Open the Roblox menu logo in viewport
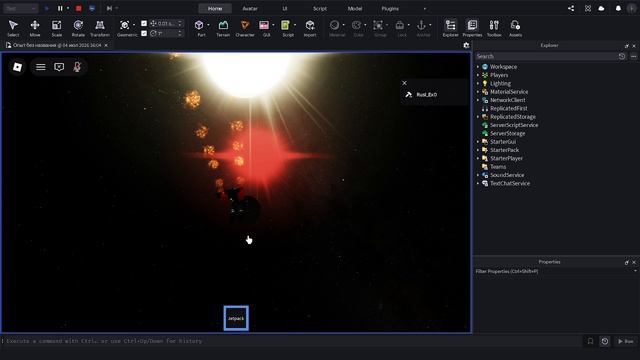The width and height of the screenshot is (640, 360). tap(17, 67)
